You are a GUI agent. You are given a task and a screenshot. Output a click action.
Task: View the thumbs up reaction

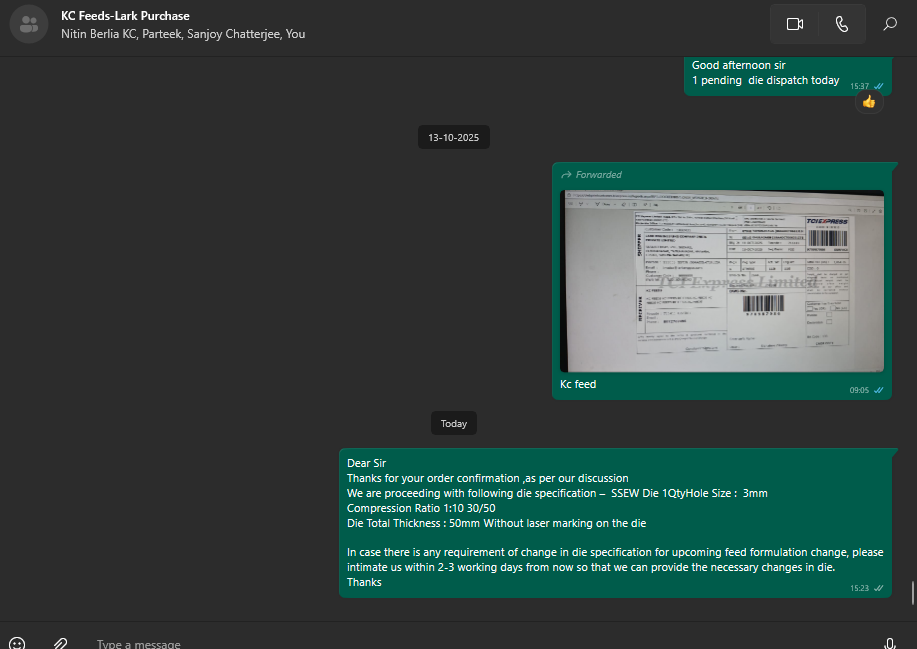pos(868,101)
